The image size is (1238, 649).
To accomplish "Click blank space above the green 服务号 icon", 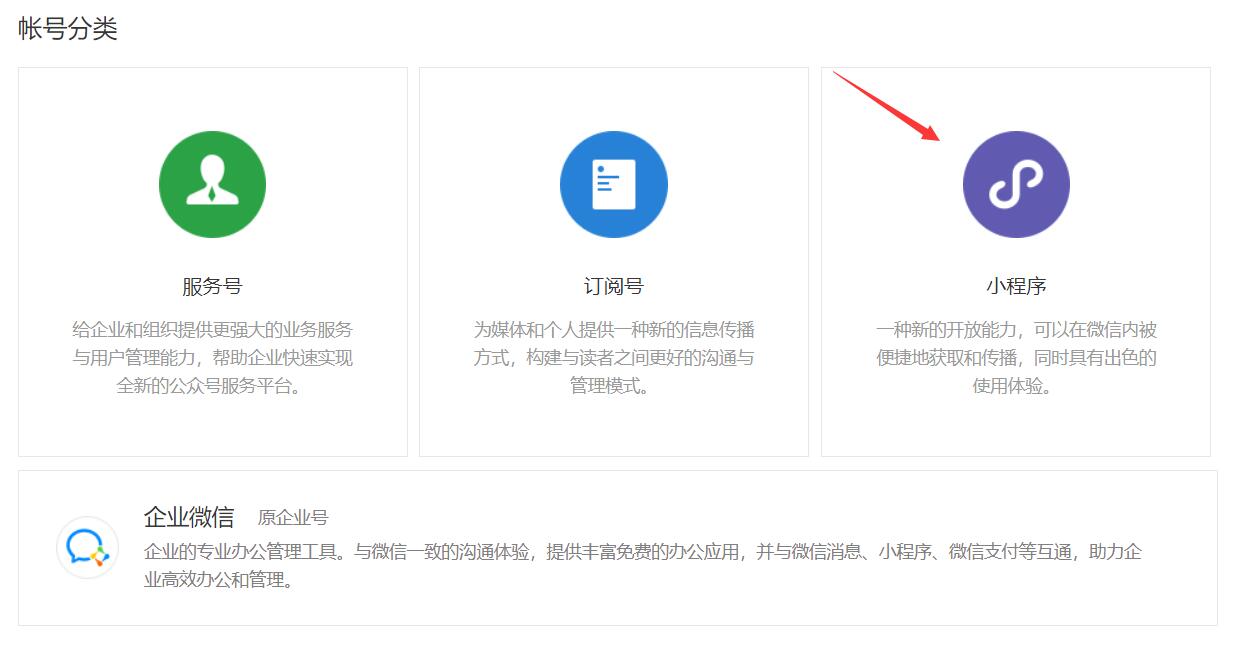I will click(x=212, y=98).
